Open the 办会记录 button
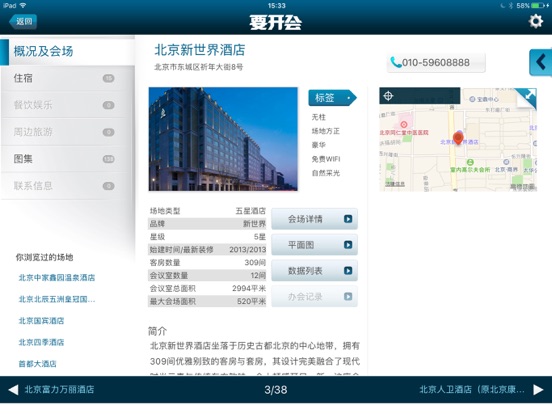552x414 pixels. tap(314, 296)
